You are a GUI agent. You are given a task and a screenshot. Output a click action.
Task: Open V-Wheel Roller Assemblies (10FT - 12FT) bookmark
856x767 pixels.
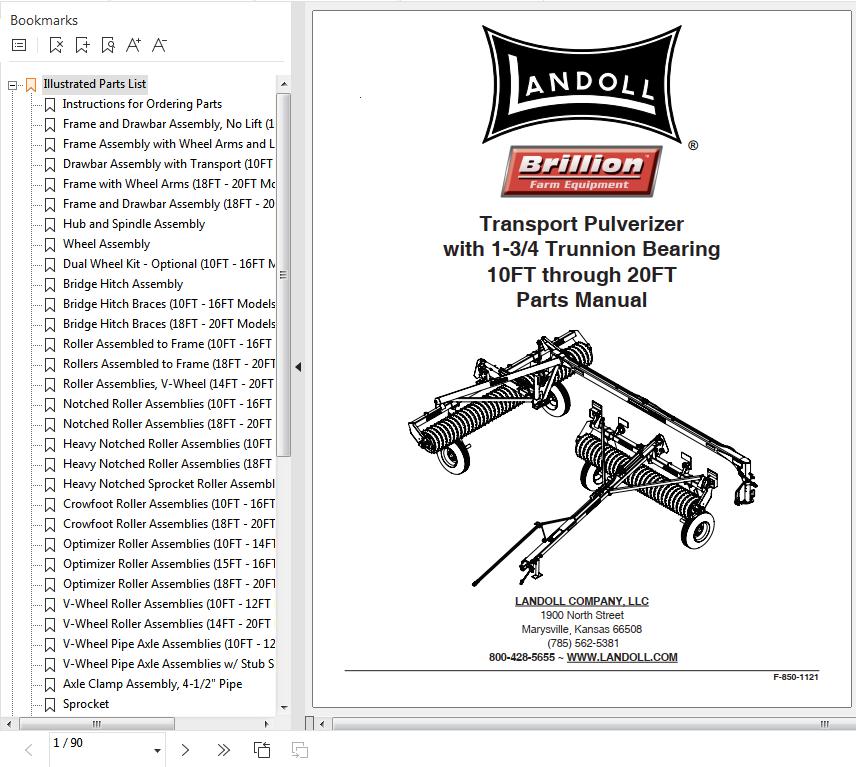coord(167,604)
